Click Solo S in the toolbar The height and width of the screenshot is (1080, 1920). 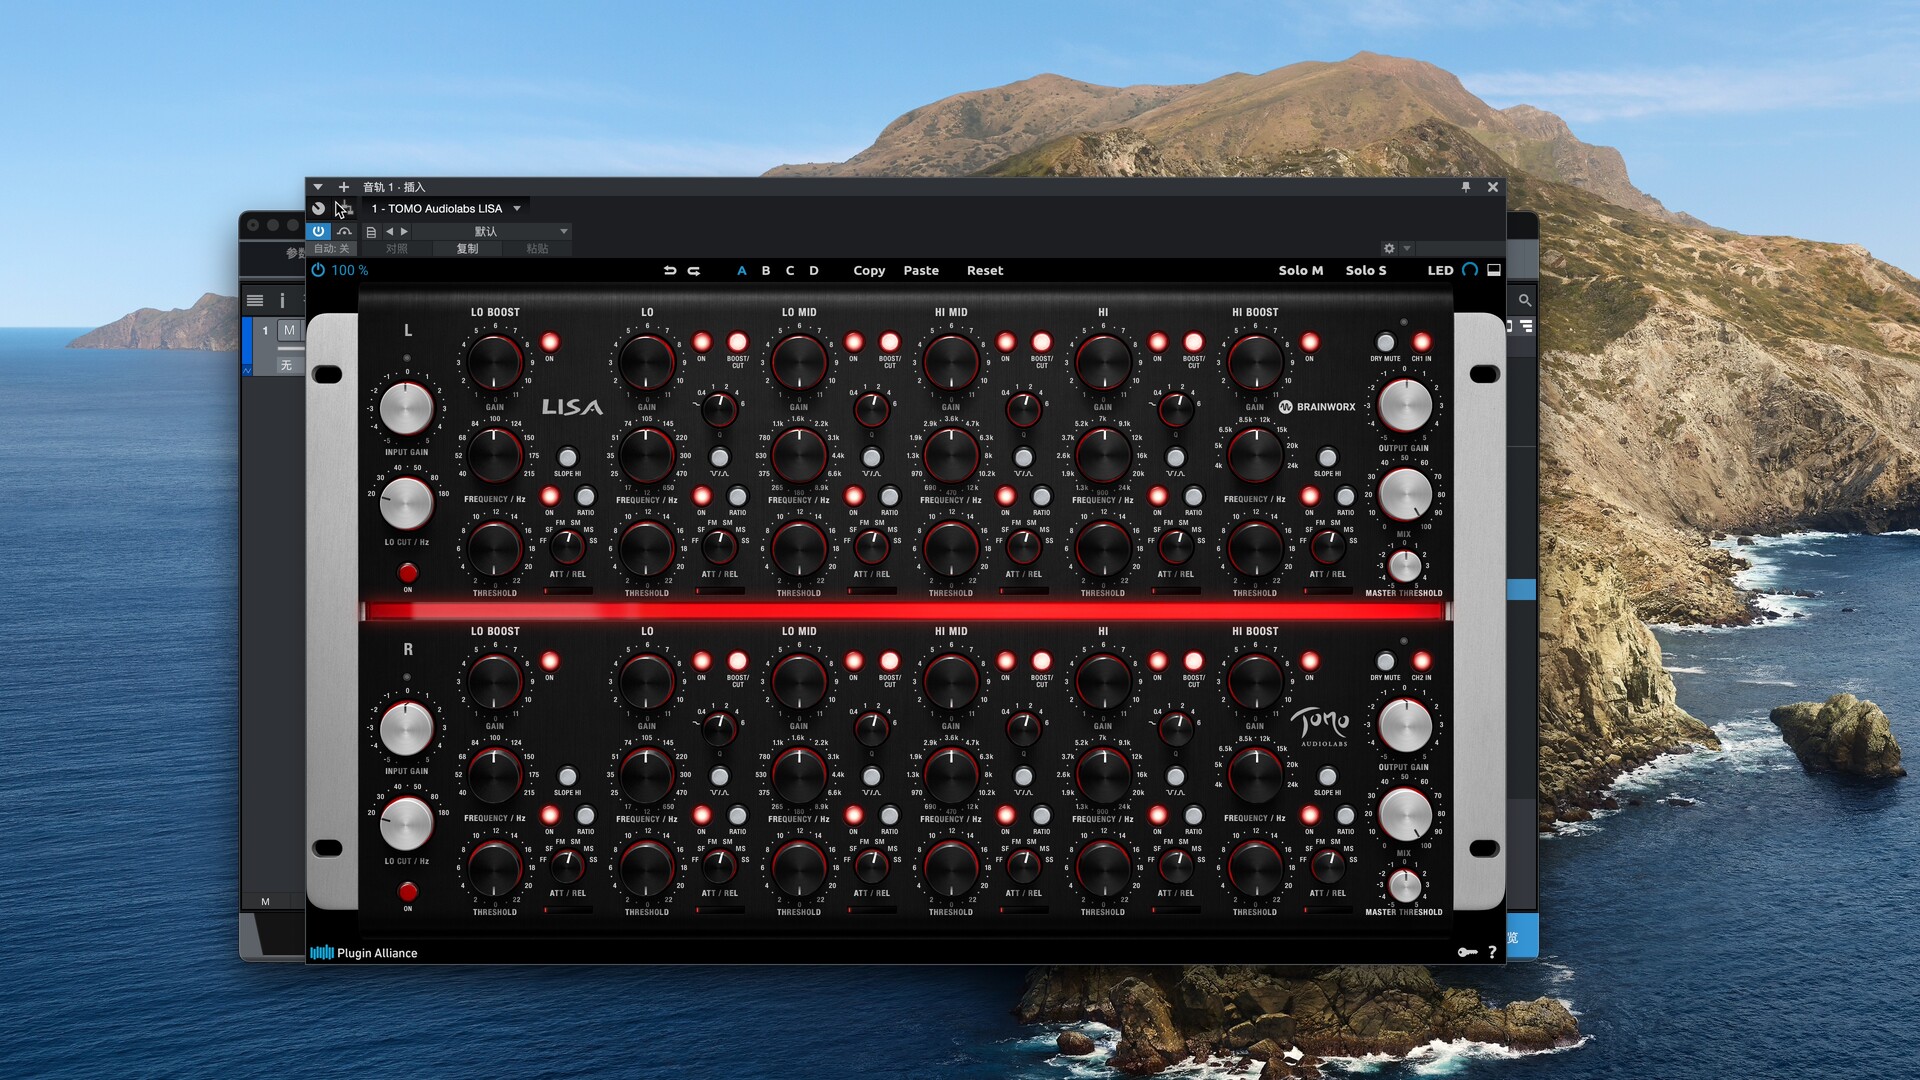tap(1366, 271)
